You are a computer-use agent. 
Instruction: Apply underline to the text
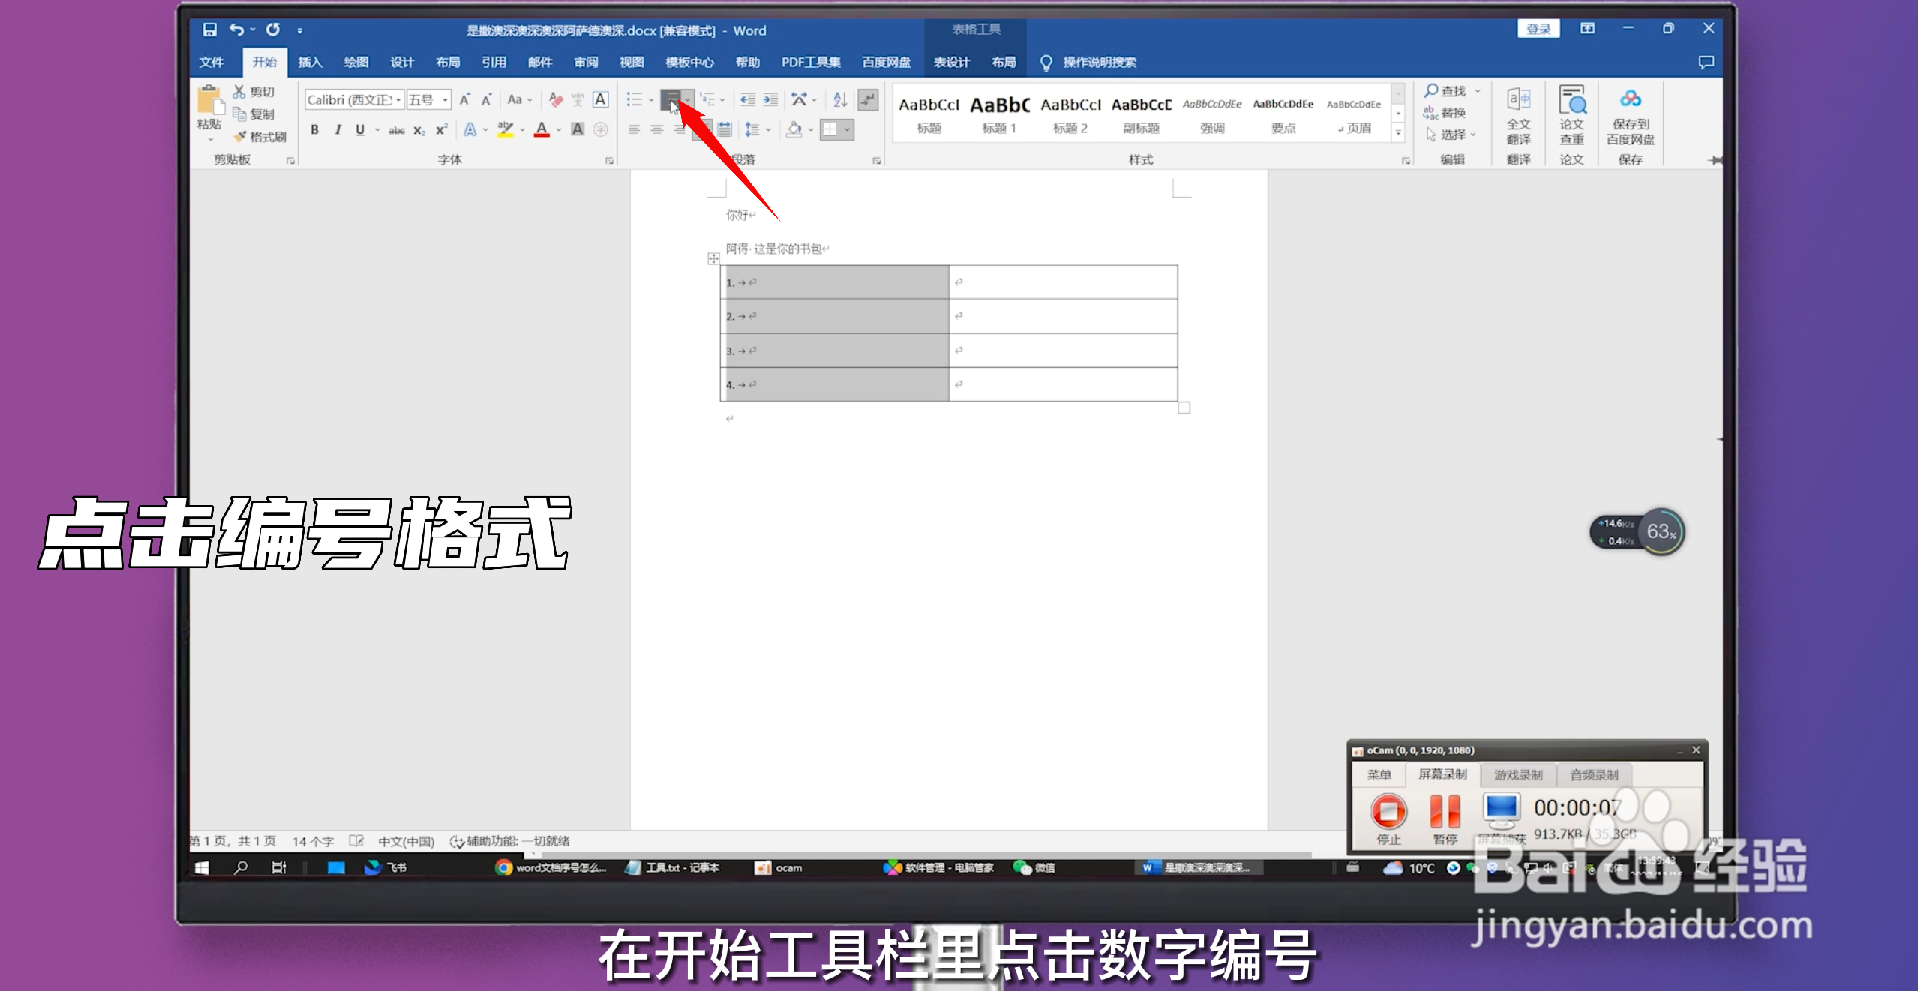click(359, 129)
